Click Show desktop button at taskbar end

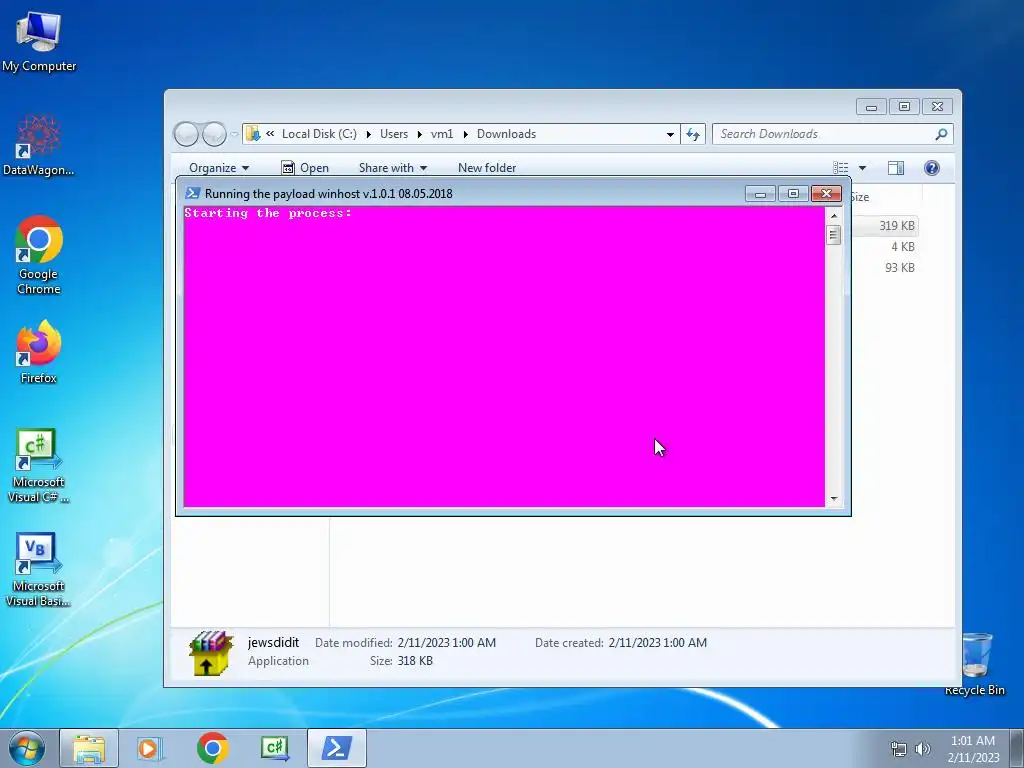coord(1017,748)
